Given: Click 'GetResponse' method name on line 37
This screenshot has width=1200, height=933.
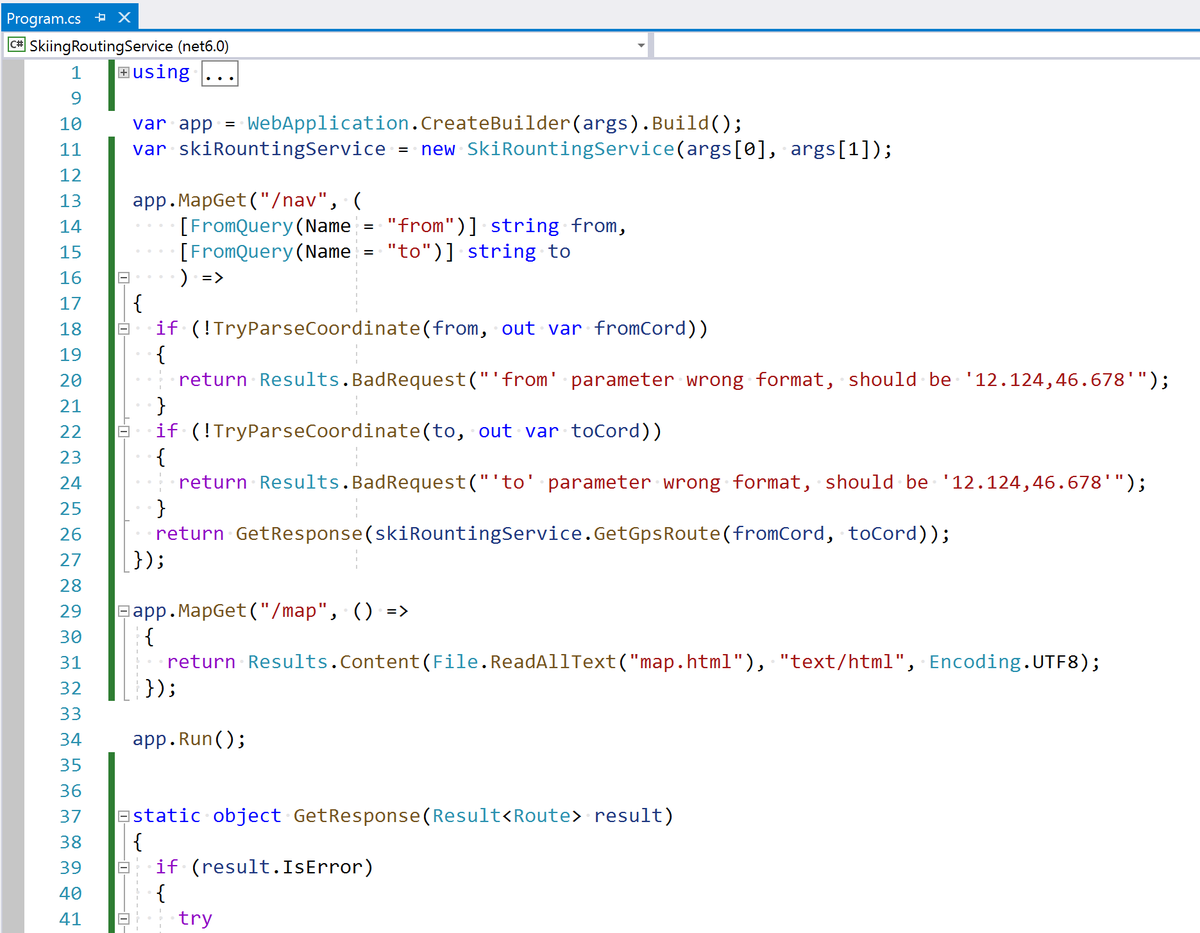Looking at the screenshot, I should coord(357,816).
